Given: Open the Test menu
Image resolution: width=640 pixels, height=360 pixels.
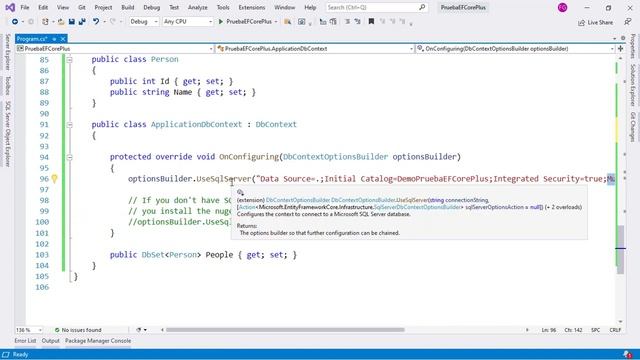Looking at the screenshot, I should [x=174, y=7].
